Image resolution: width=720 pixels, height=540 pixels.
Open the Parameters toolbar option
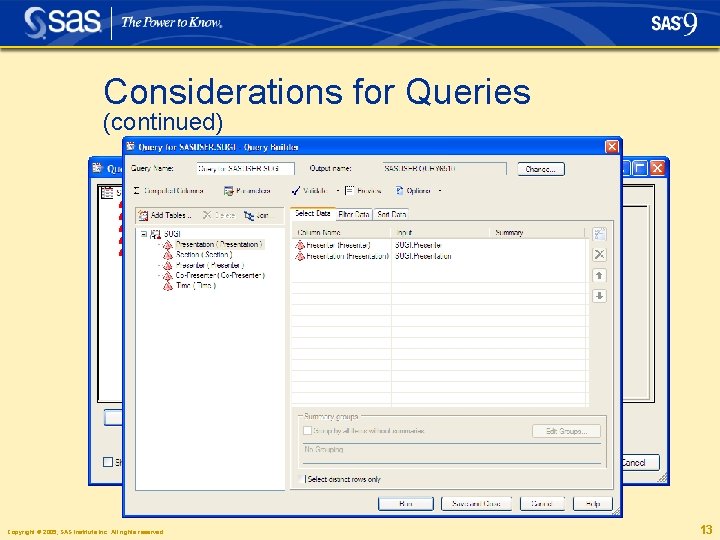[247, 191]
